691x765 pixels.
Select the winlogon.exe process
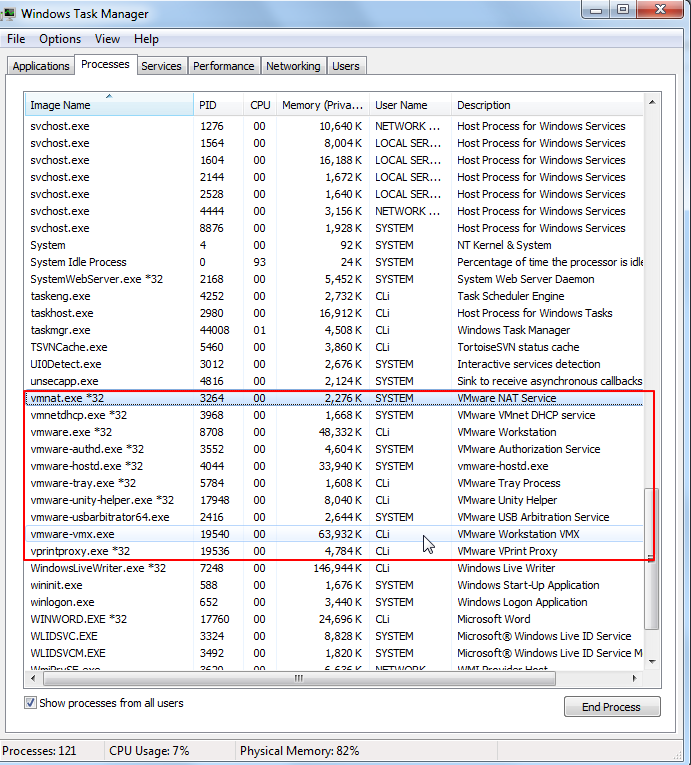pos(334,602)
